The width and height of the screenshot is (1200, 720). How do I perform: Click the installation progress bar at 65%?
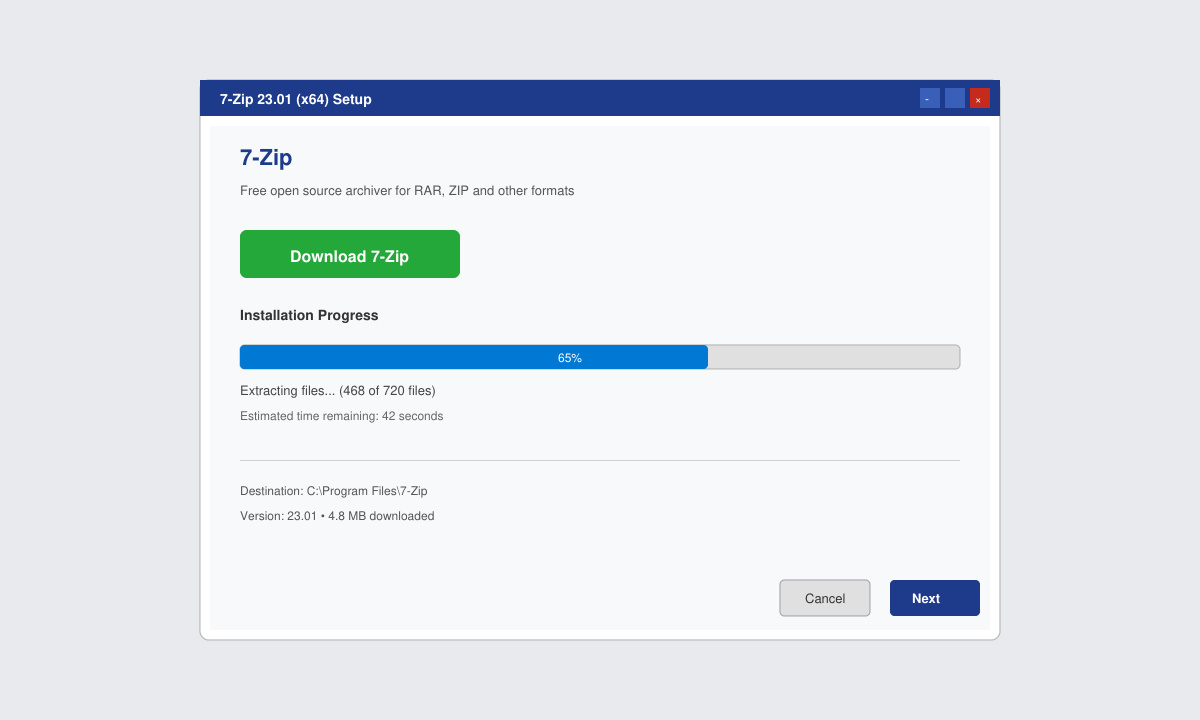pos(600,357)
